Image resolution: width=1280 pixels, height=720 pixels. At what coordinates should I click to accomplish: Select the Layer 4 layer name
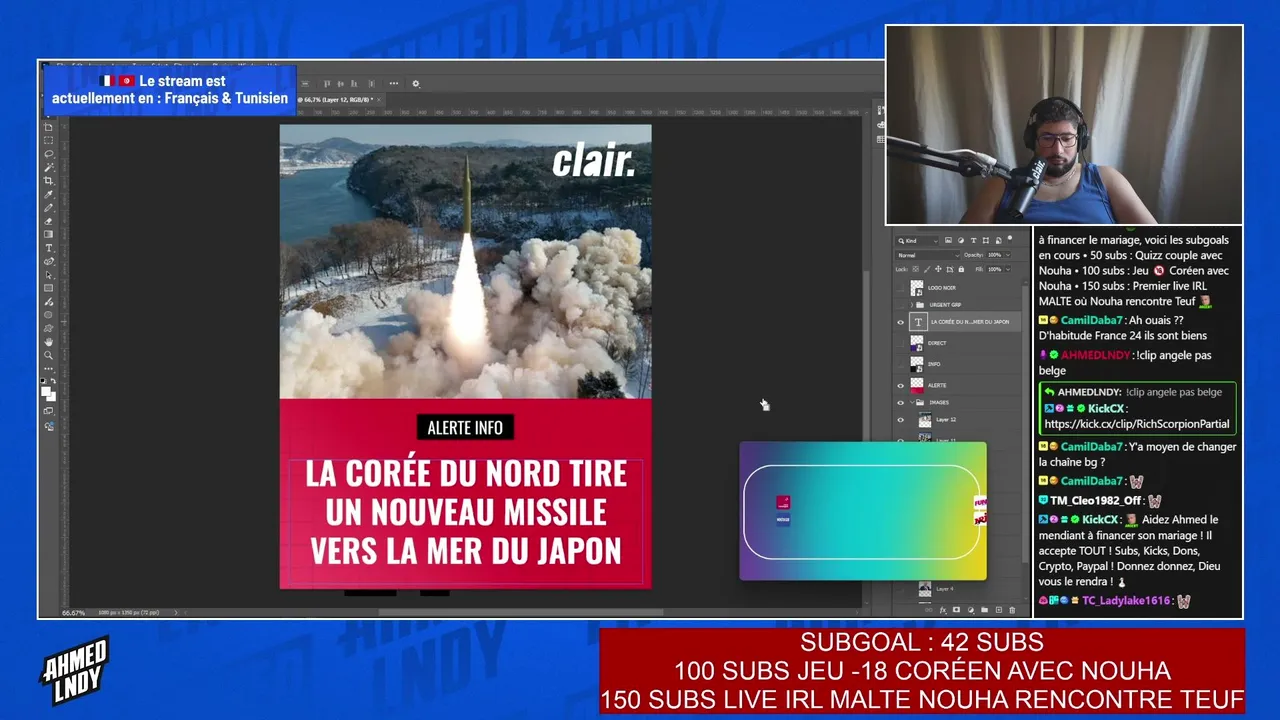[945, 589]
